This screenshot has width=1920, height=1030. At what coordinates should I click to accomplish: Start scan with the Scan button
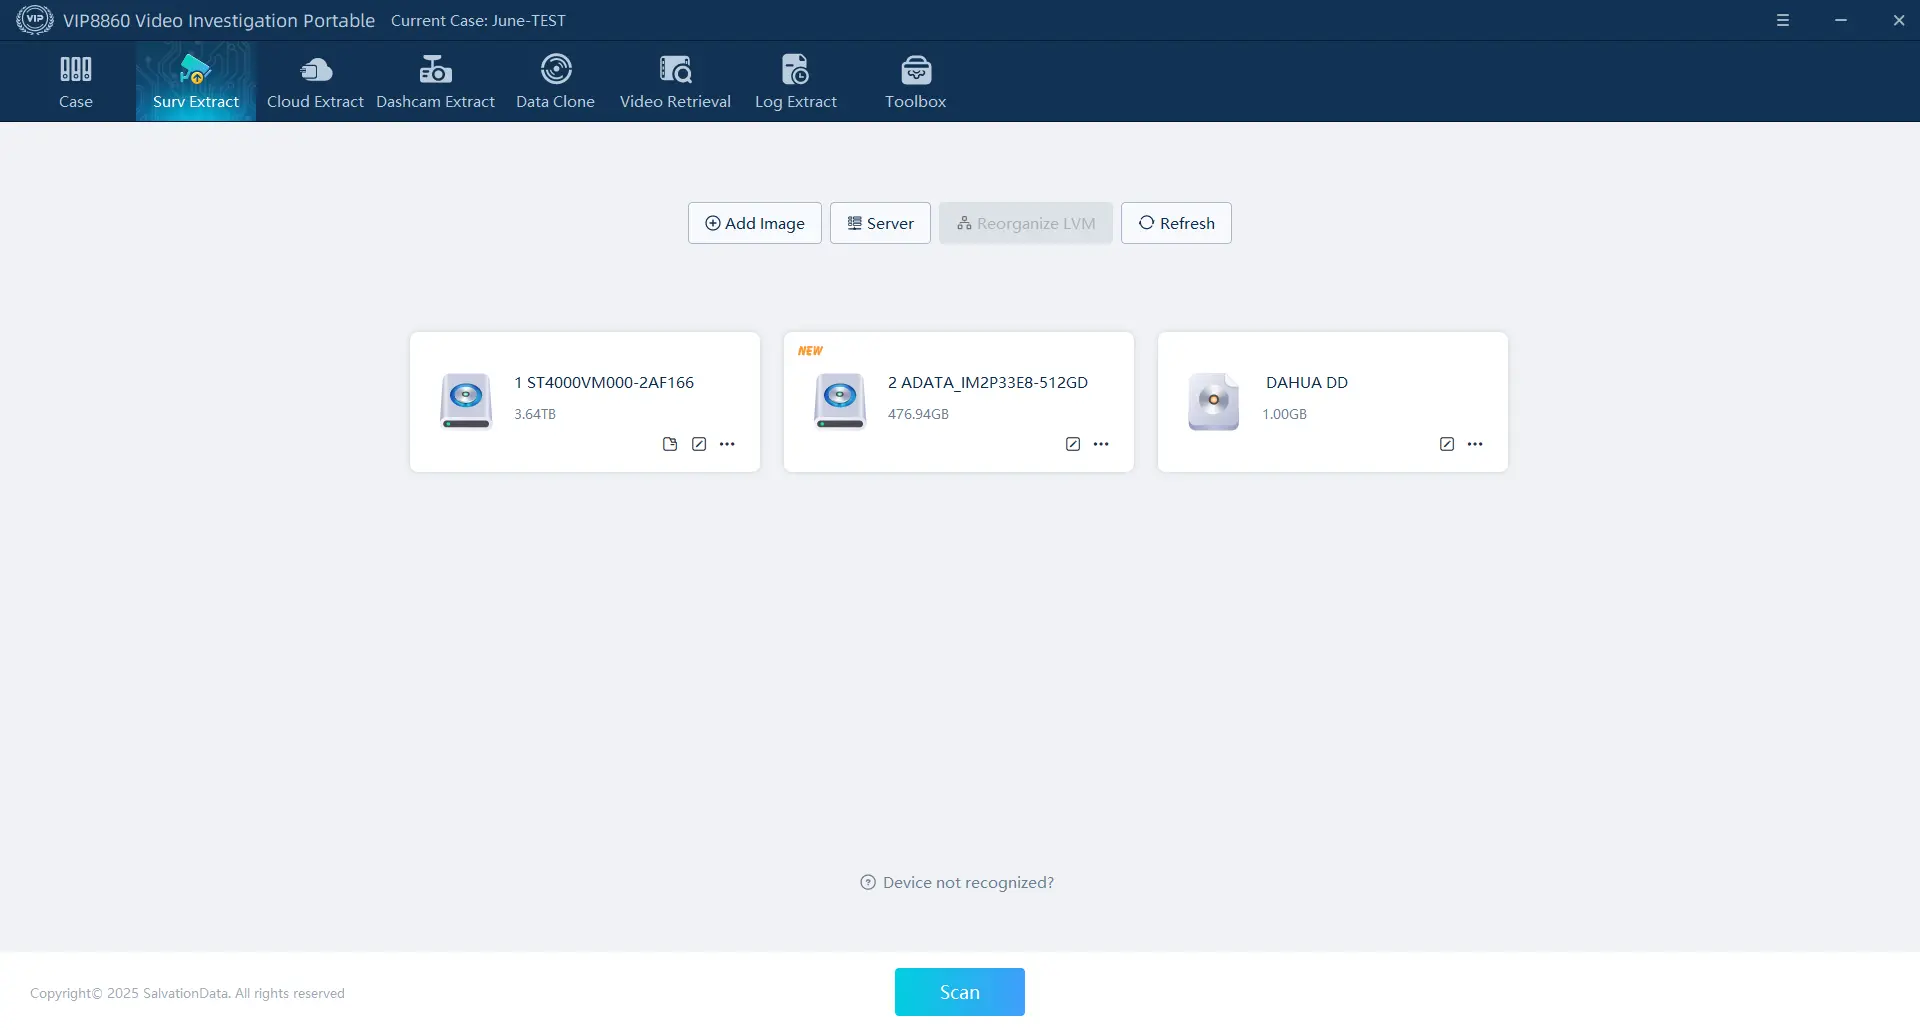pos(959,992)
